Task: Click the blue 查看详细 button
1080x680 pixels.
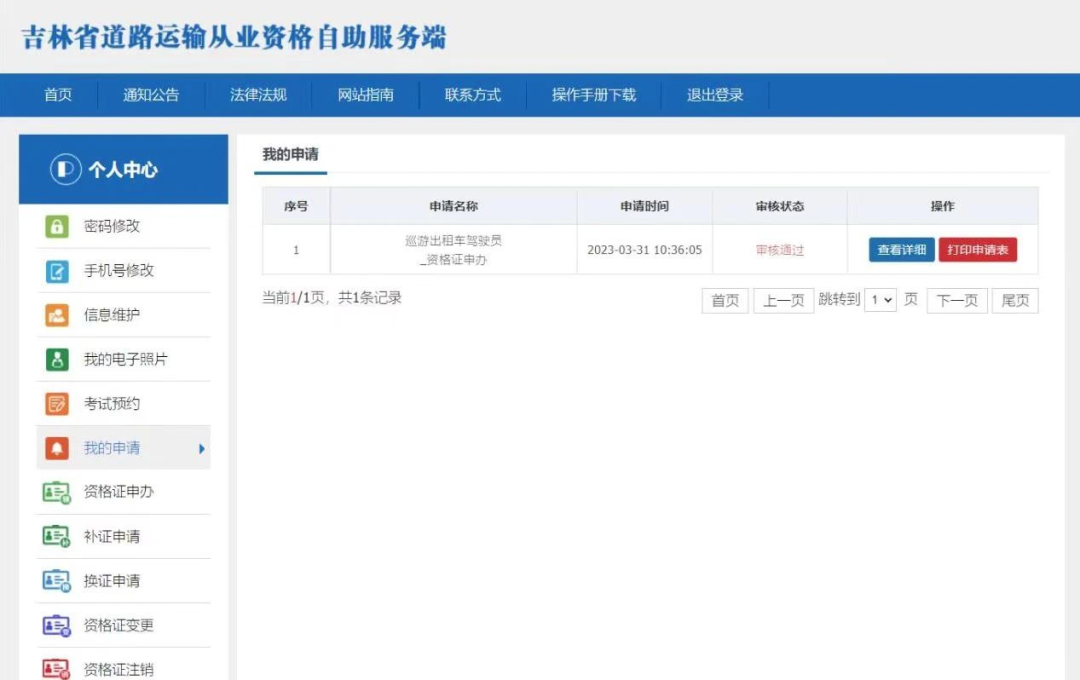Action: click(901, 250)
